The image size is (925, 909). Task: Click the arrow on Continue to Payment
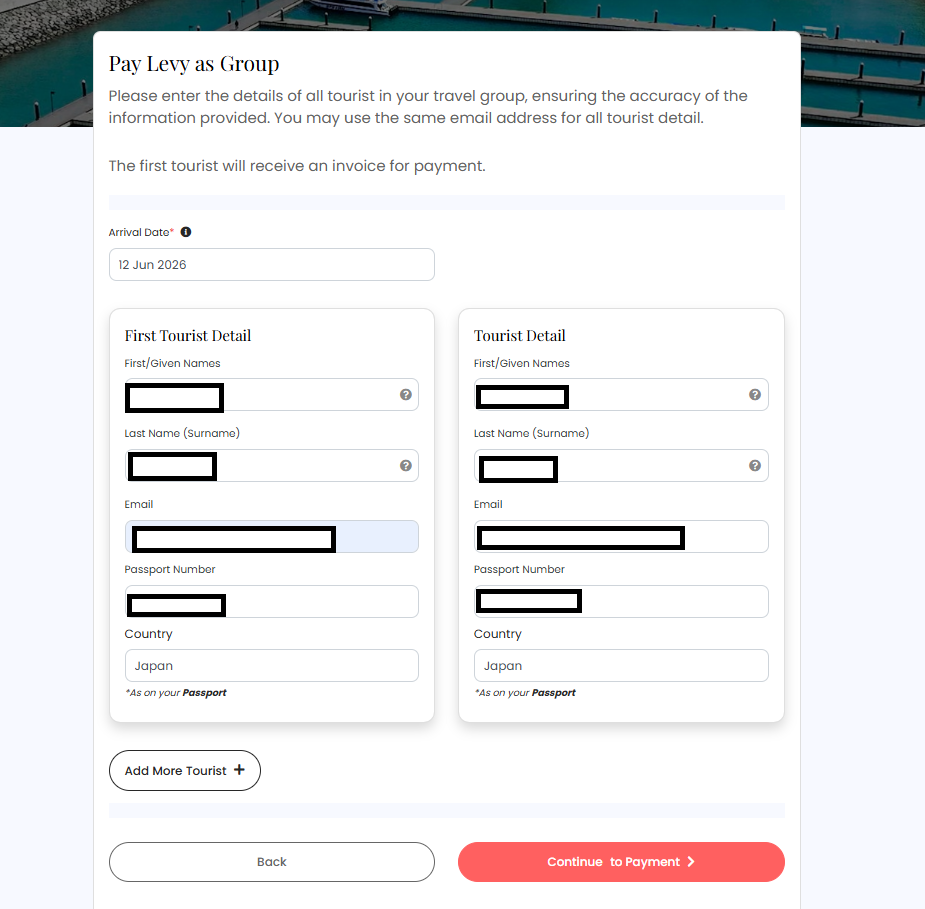pyautogui.click(x=691, y=862)
